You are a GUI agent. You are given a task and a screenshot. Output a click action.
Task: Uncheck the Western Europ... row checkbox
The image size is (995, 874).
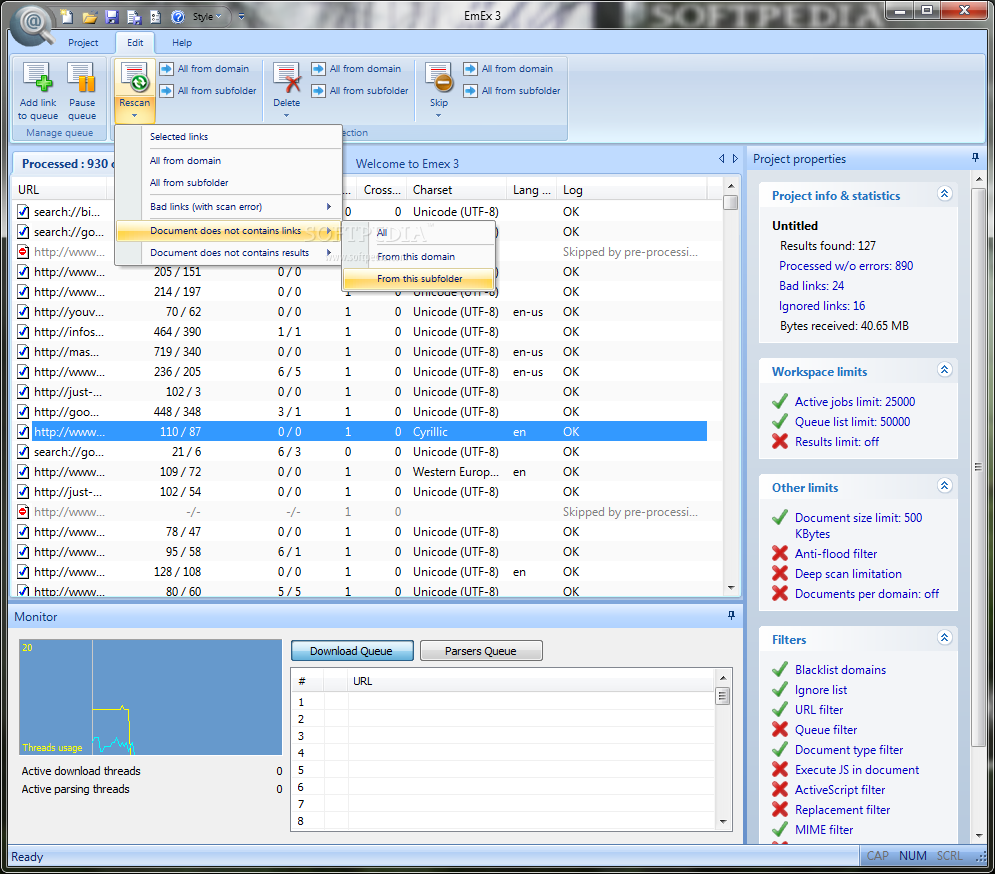(23, 472)
